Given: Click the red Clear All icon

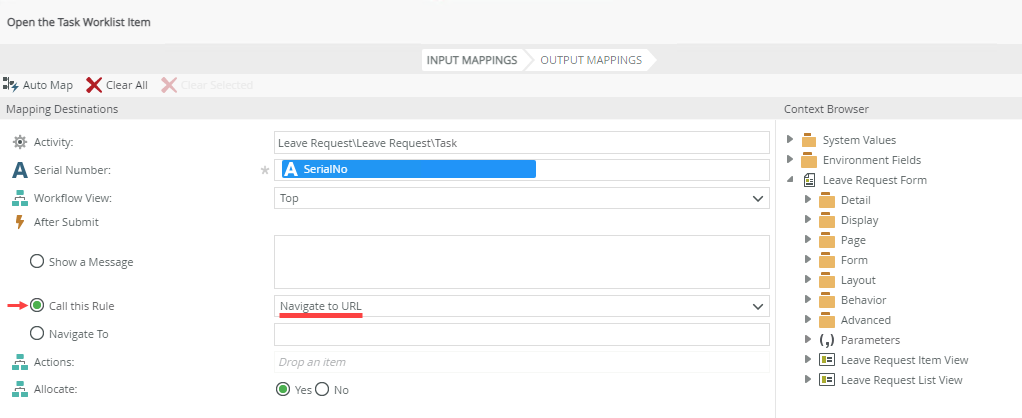Looking at the screenshot, I should click(x=94, y=85).
